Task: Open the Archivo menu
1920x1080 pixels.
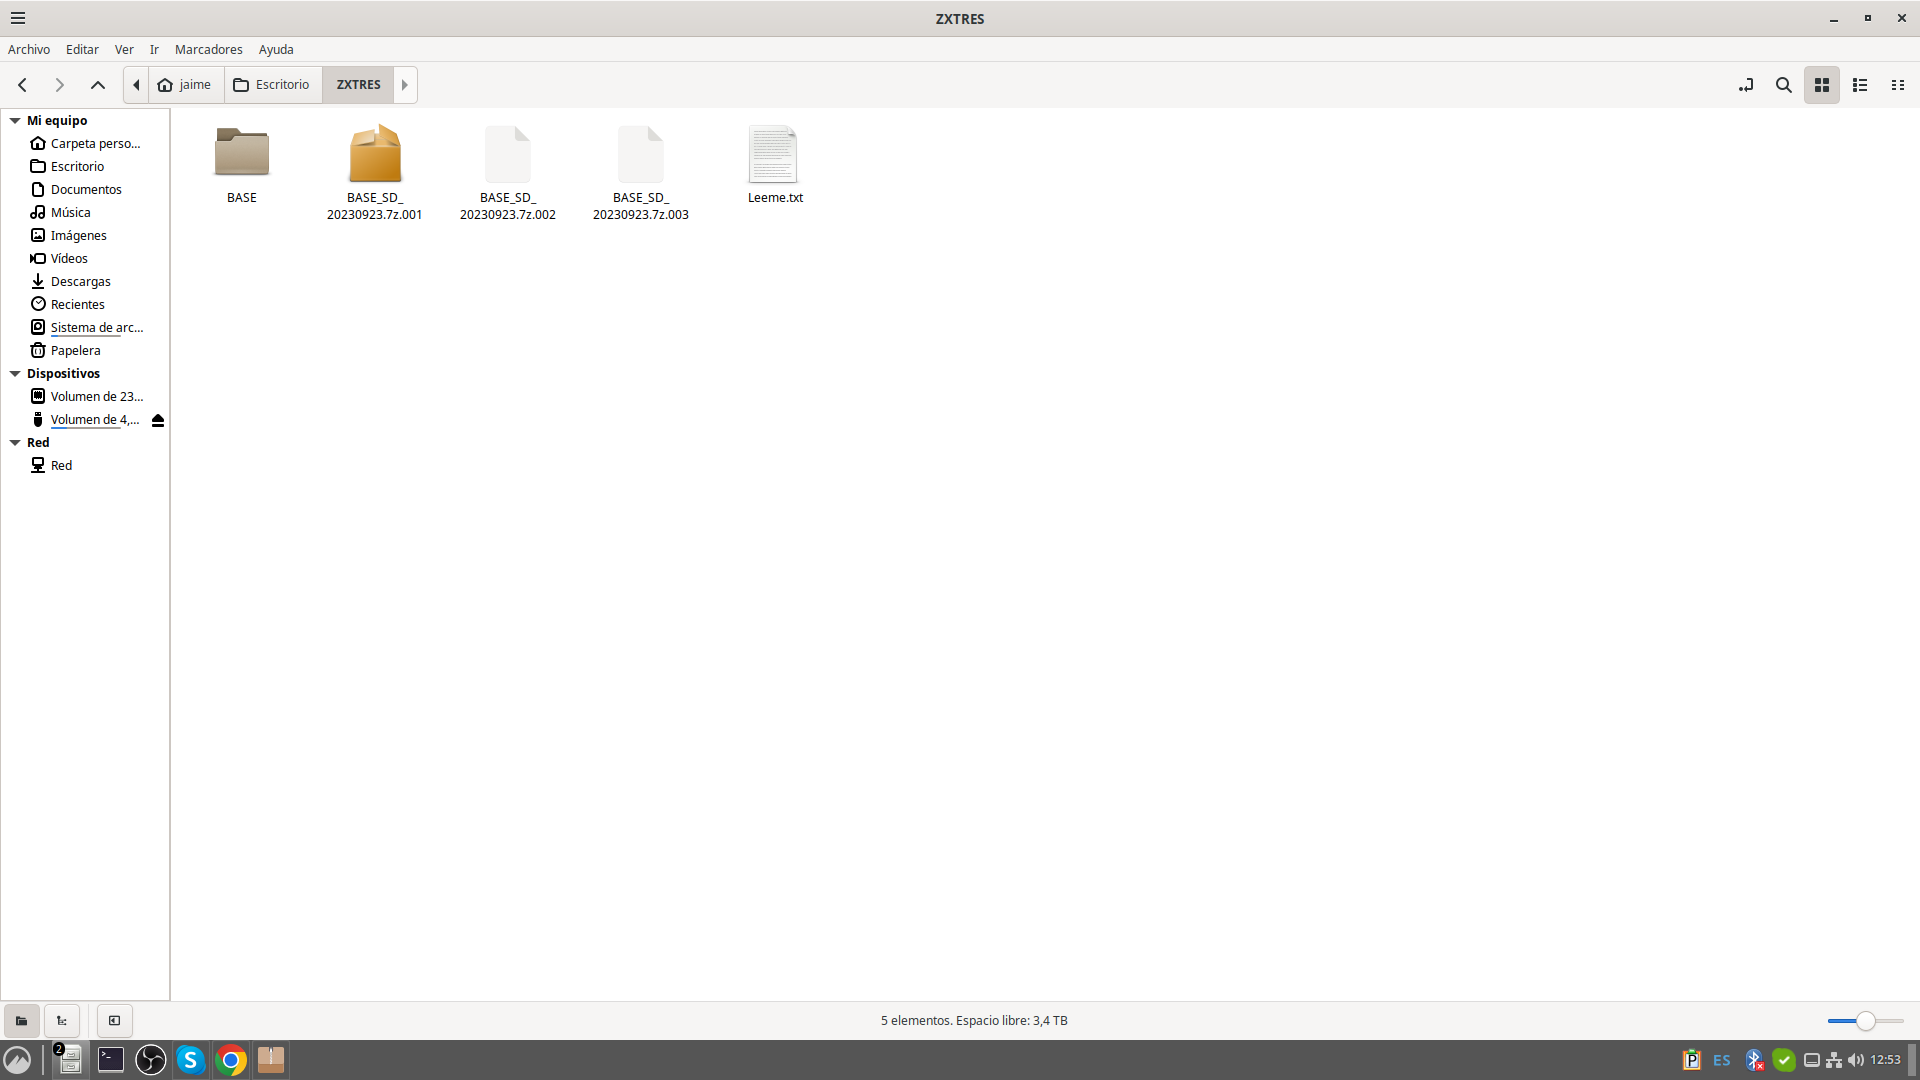Action: pyautogui.click(x=29, y=49)
